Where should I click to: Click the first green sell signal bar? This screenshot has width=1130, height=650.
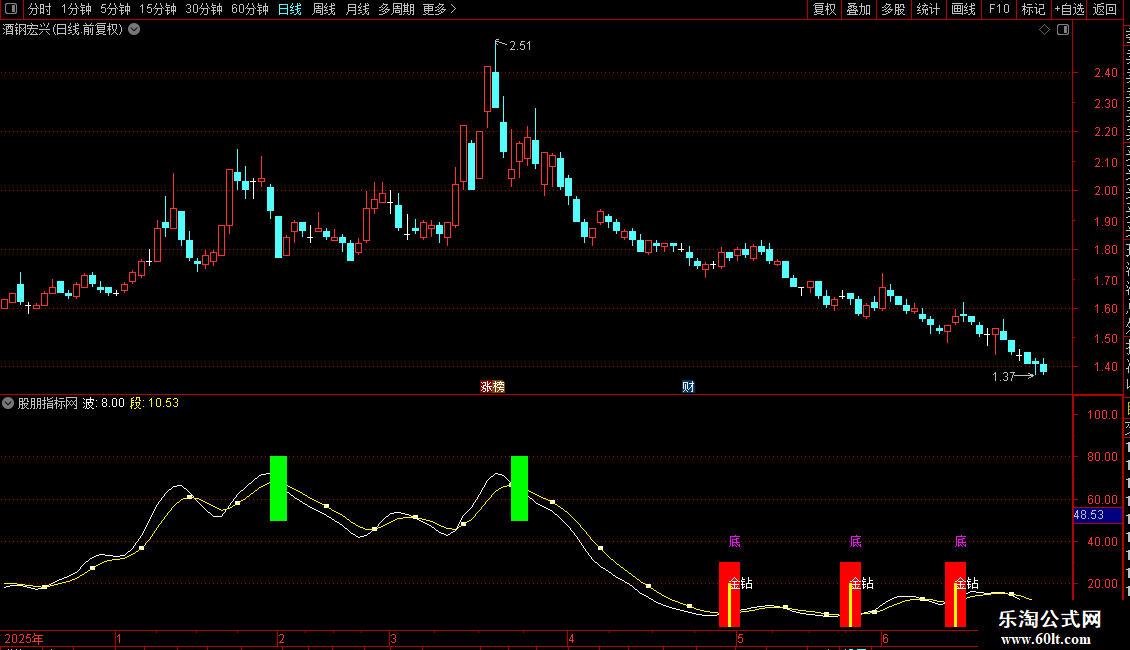[278, 488]
